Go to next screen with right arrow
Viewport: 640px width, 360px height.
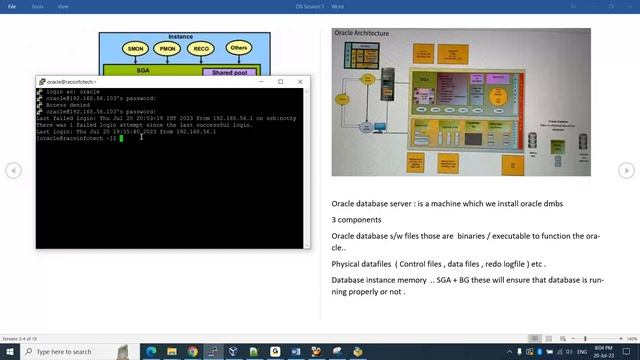[x=626, y=170]
